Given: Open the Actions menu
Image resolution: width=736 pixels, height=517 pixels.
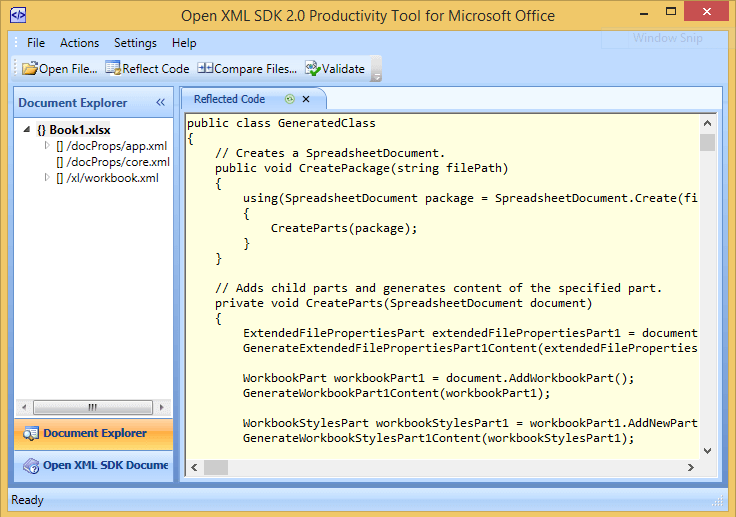Looking at the screenshot, I should coord(79,43).
